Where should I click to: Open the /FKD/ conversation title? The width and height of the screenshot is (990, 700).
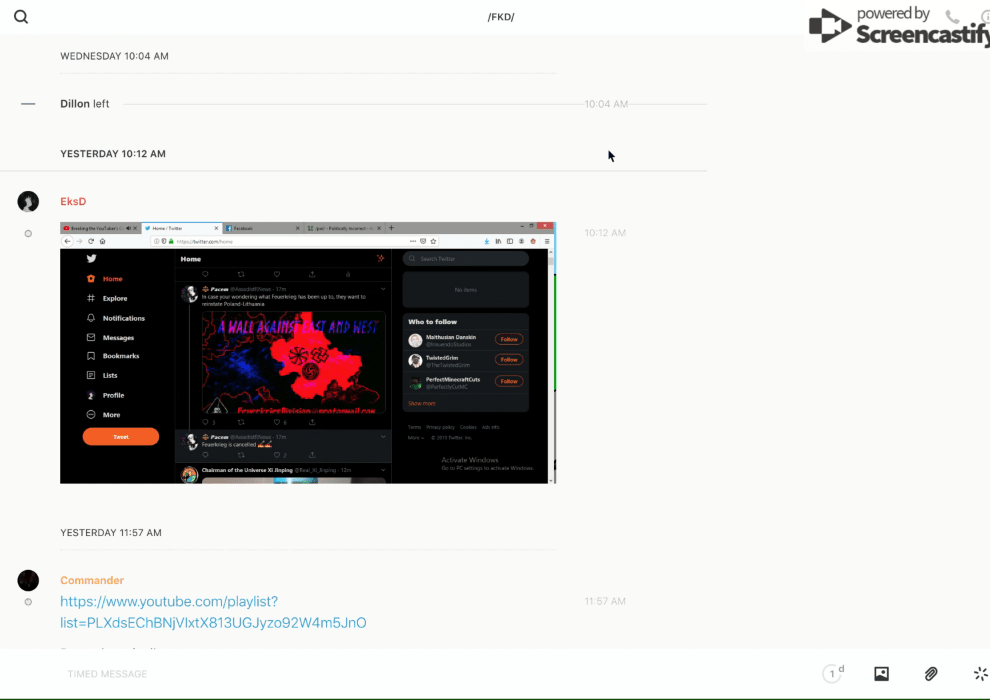[x=501, y=17]
